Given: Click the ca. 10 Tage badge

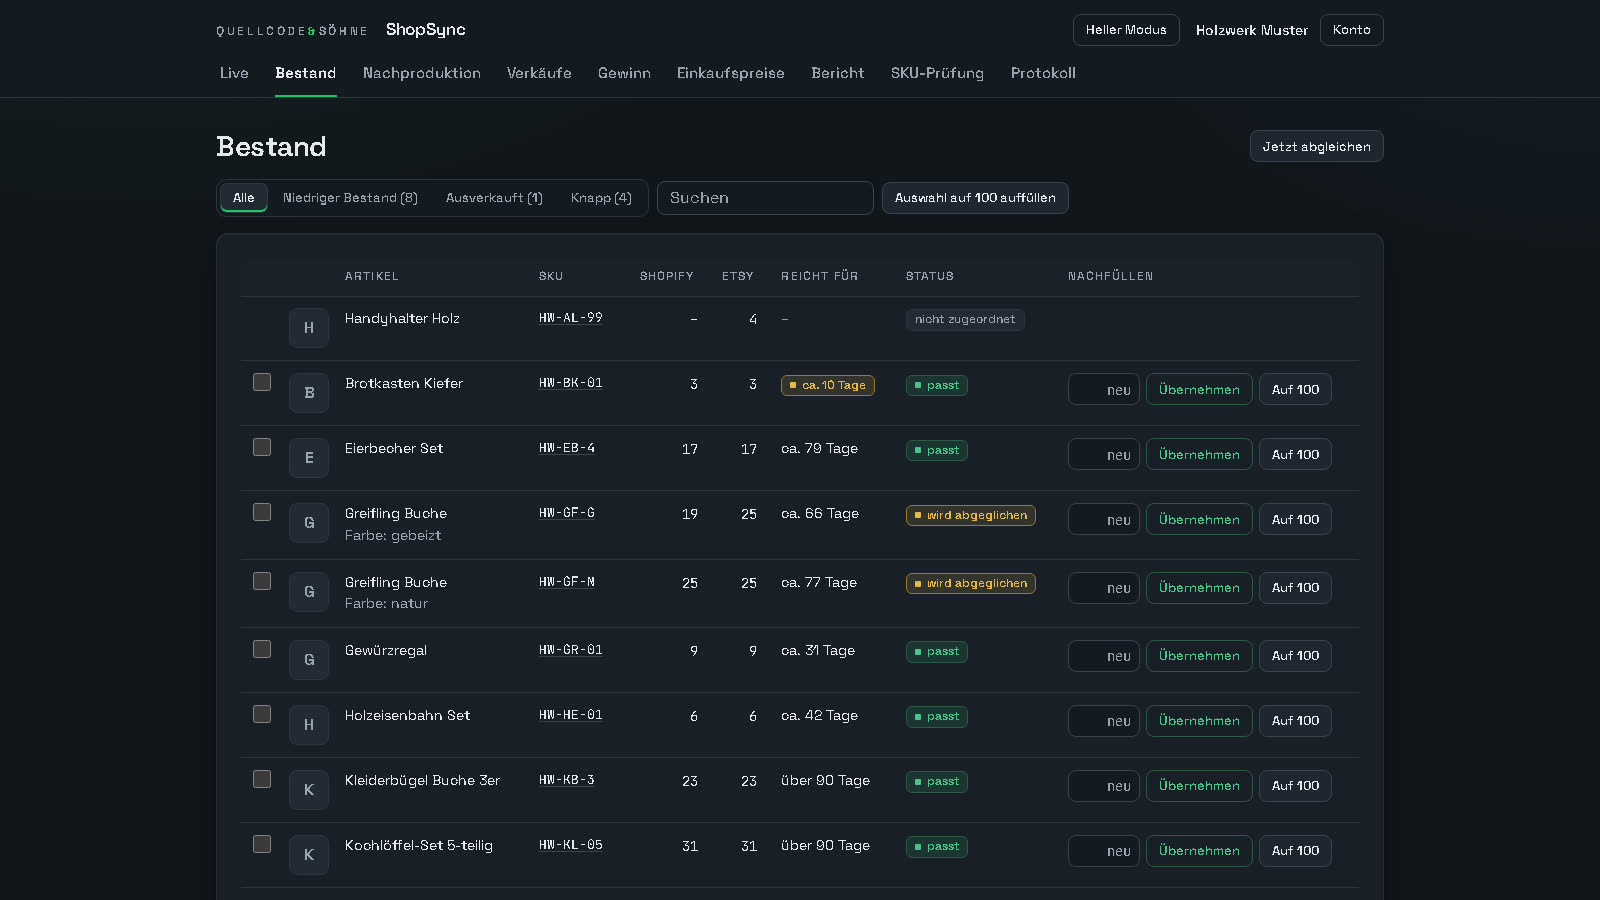Looking at the screenshot, I should (x=828, y=385).
